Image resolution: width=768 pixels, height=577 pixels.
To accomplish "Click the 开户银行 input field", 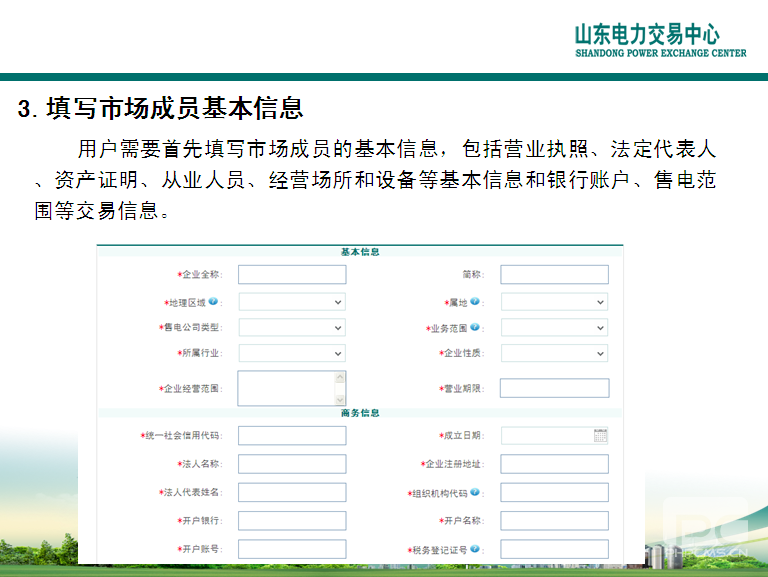I will (292, 521).
